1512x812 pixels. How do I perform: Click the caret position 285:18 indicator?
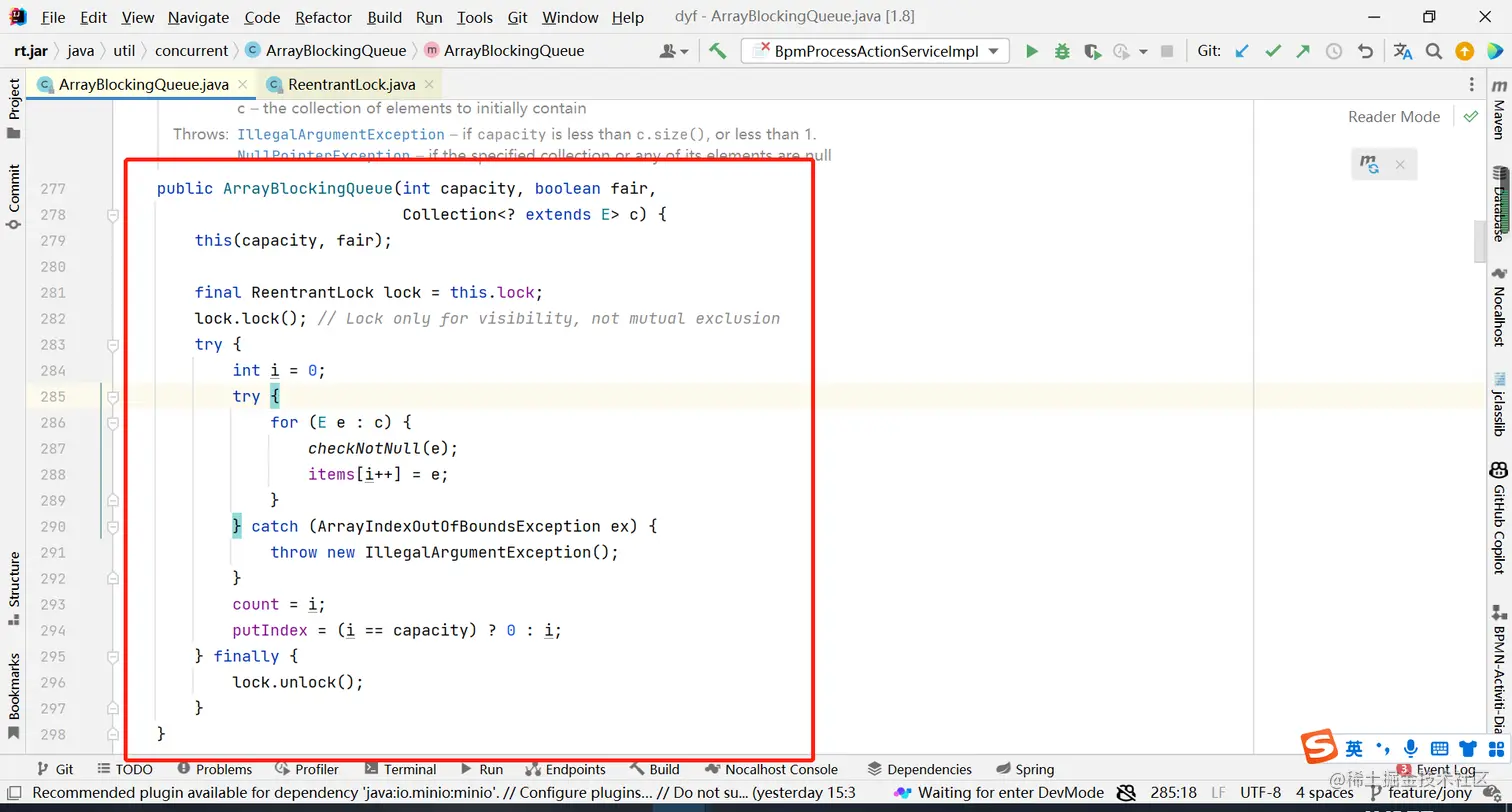pyautogui.click(x=1174, y=793)
